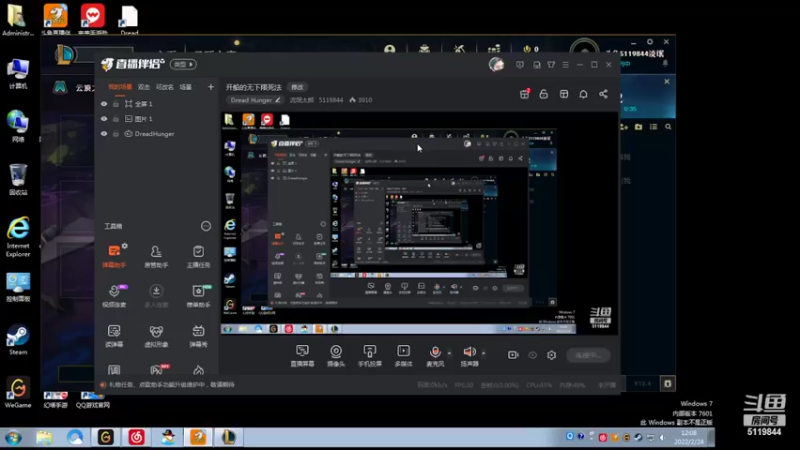Lock the DreadHunger source

116,134
